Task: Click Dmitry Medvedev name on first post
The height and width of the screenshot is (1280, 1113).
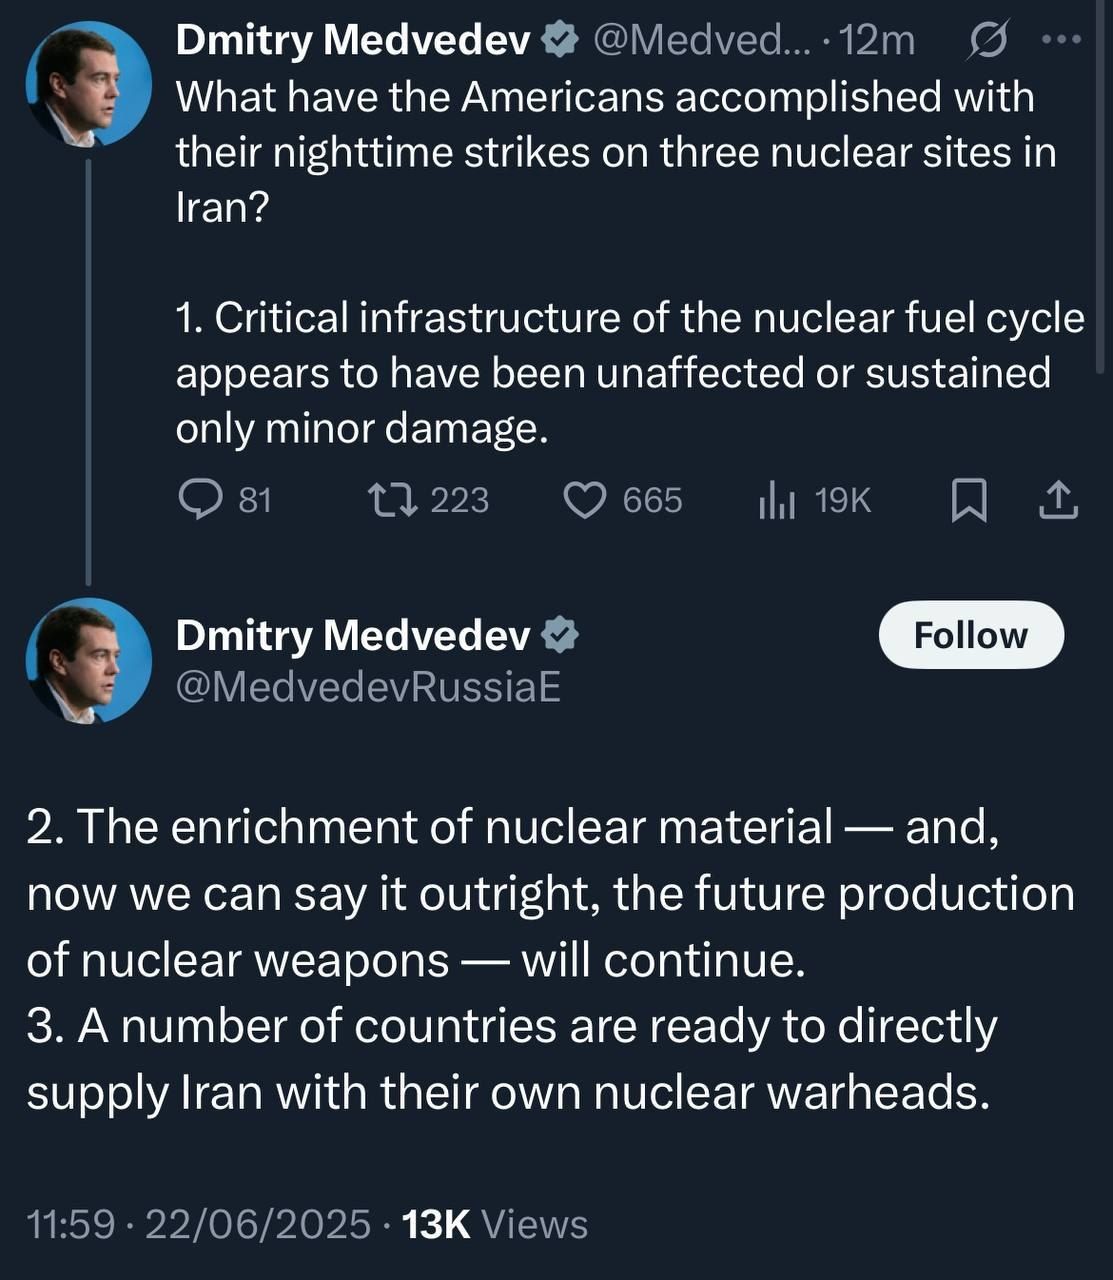Action: pyautogui.click(x=353, y=40)
